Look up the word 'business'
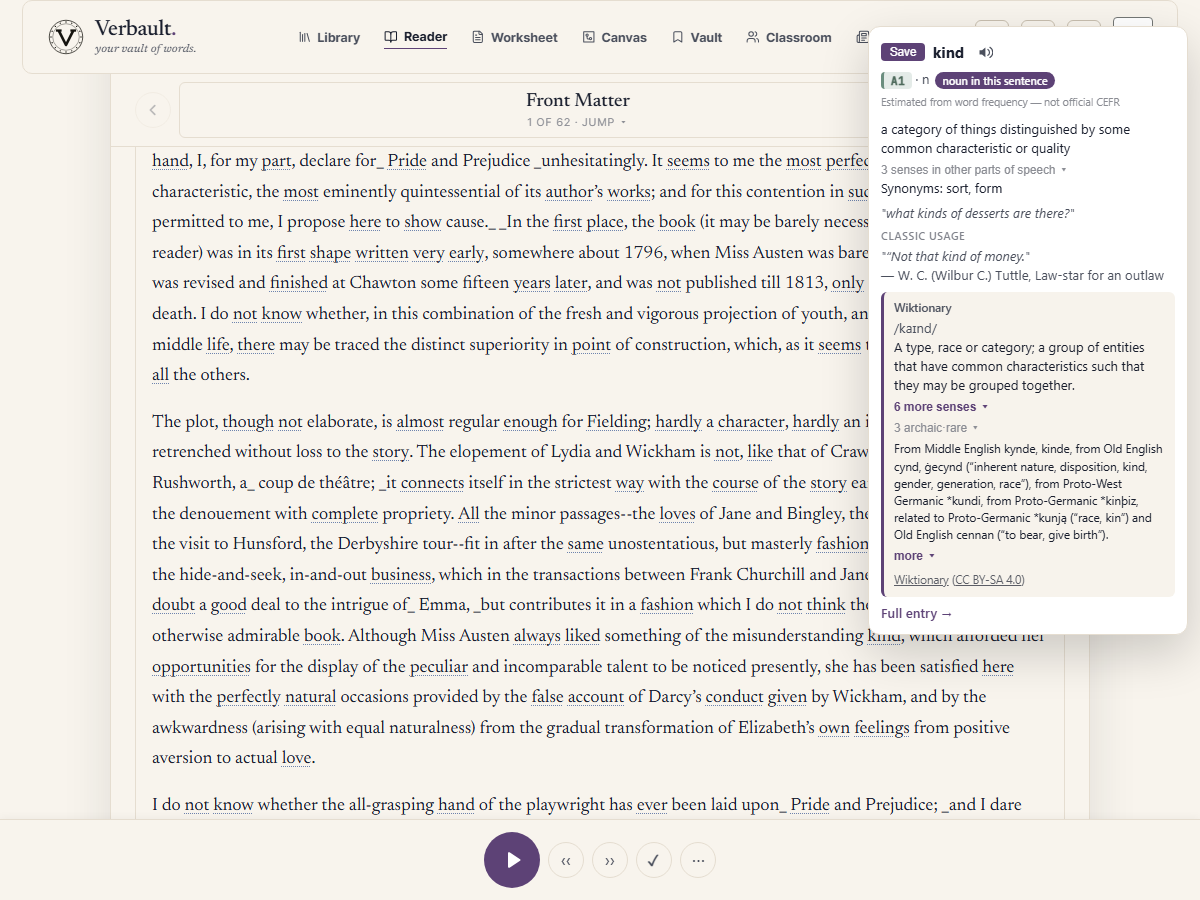The height and width of the screenshot is (900, 1200). [401, 575]
